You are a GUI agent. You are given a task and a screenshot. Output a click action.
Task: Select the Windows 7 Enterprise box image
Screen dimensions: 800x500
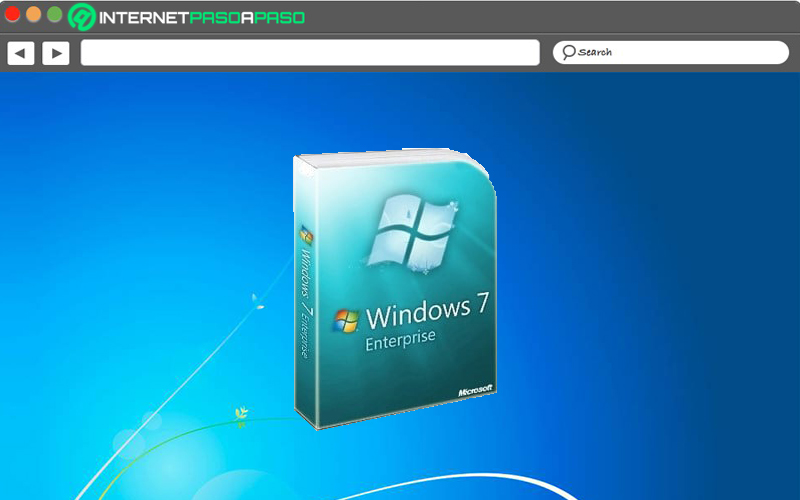tap(394, 289)
